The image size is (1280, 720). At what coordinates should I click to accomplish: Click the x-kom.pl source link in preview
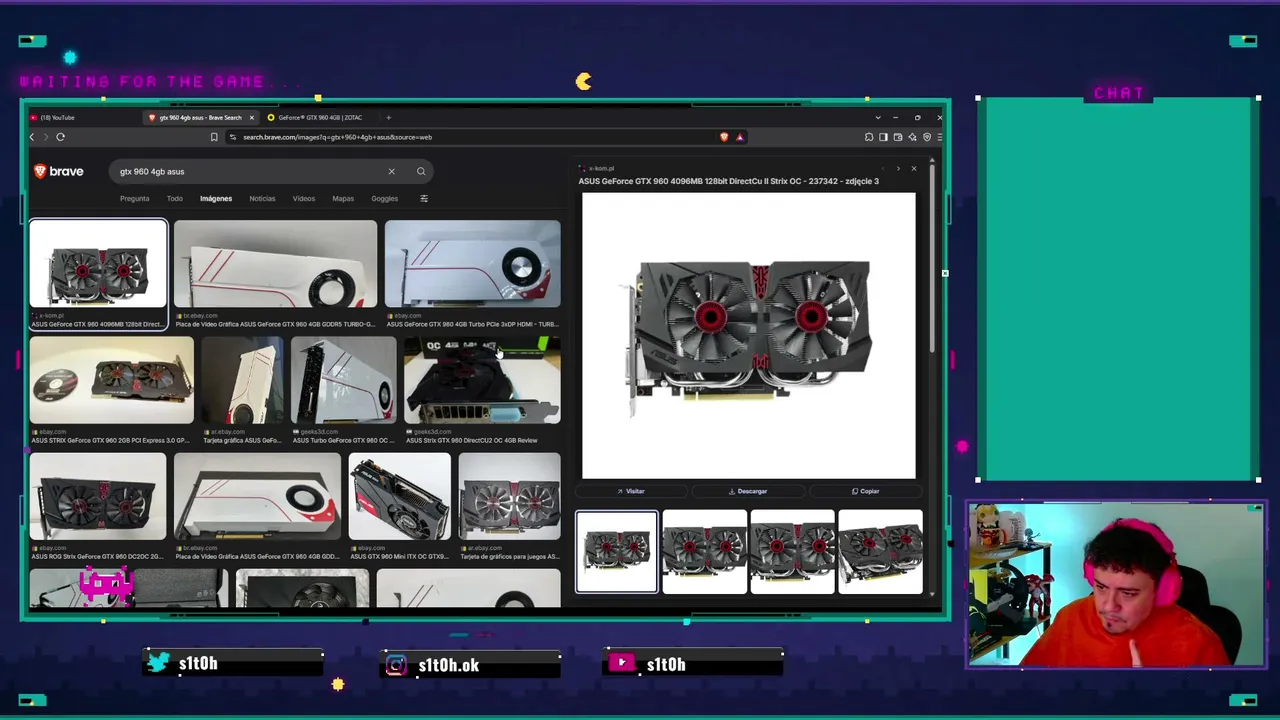pos(597,169)
